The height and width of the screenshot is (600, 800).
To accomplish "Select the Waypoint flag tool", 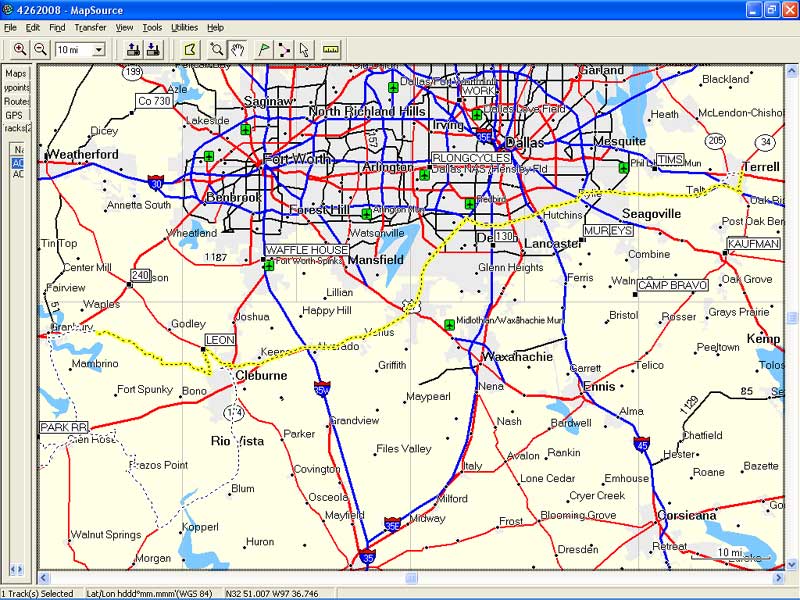I will tap(264, 49).
